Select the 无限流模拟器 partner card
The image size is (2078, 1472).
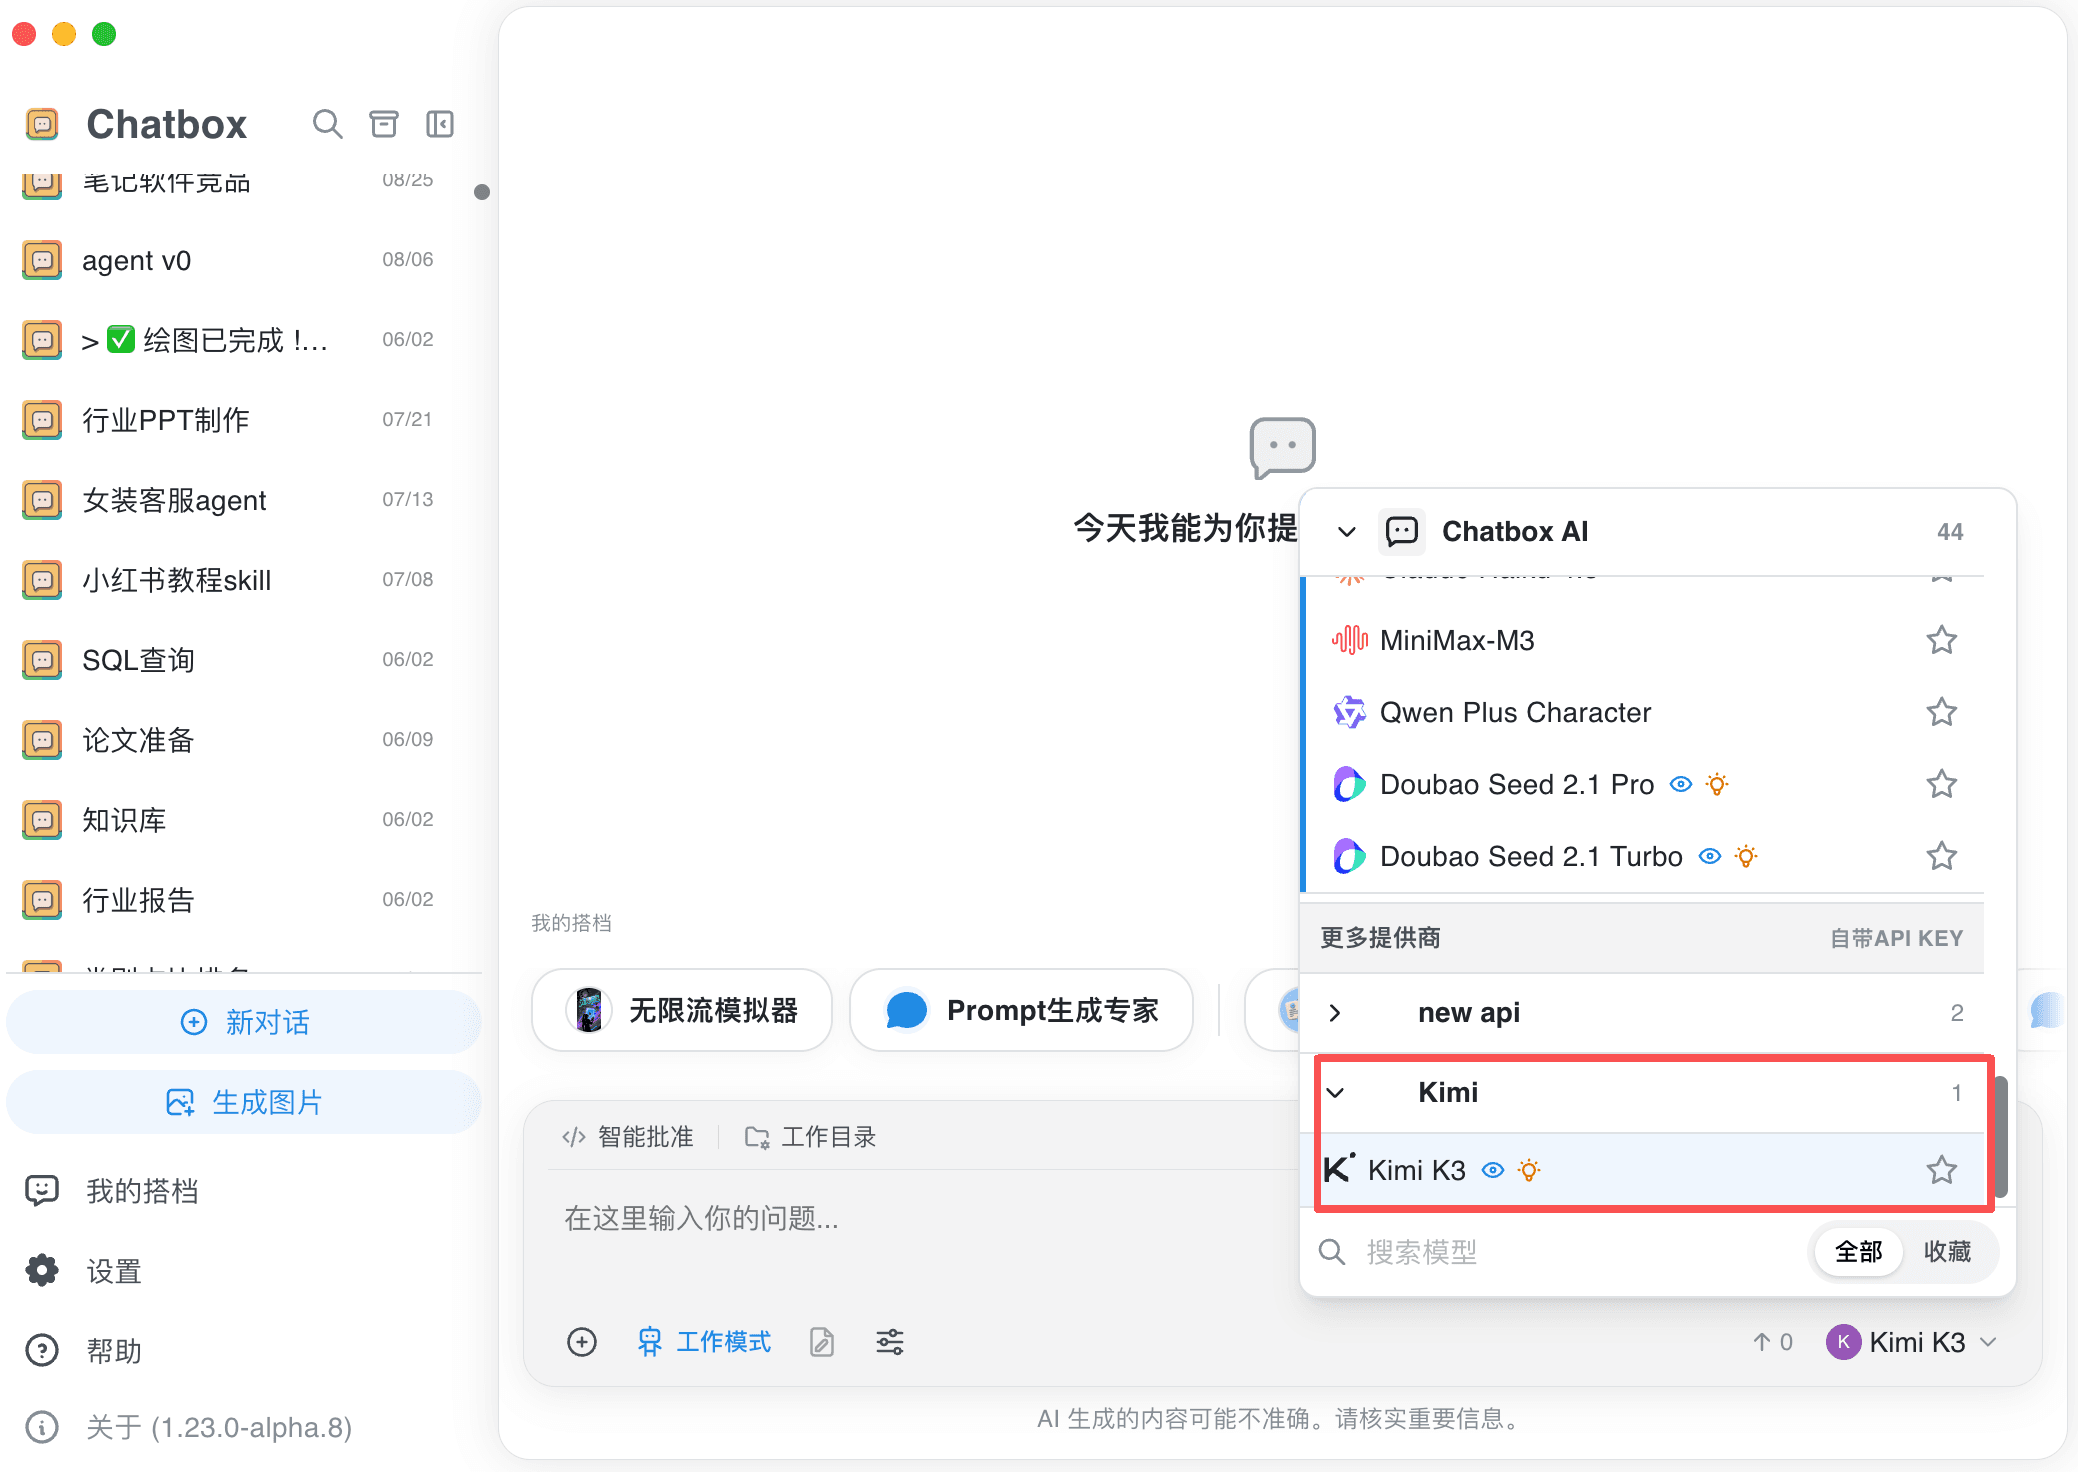point(682,1010)
